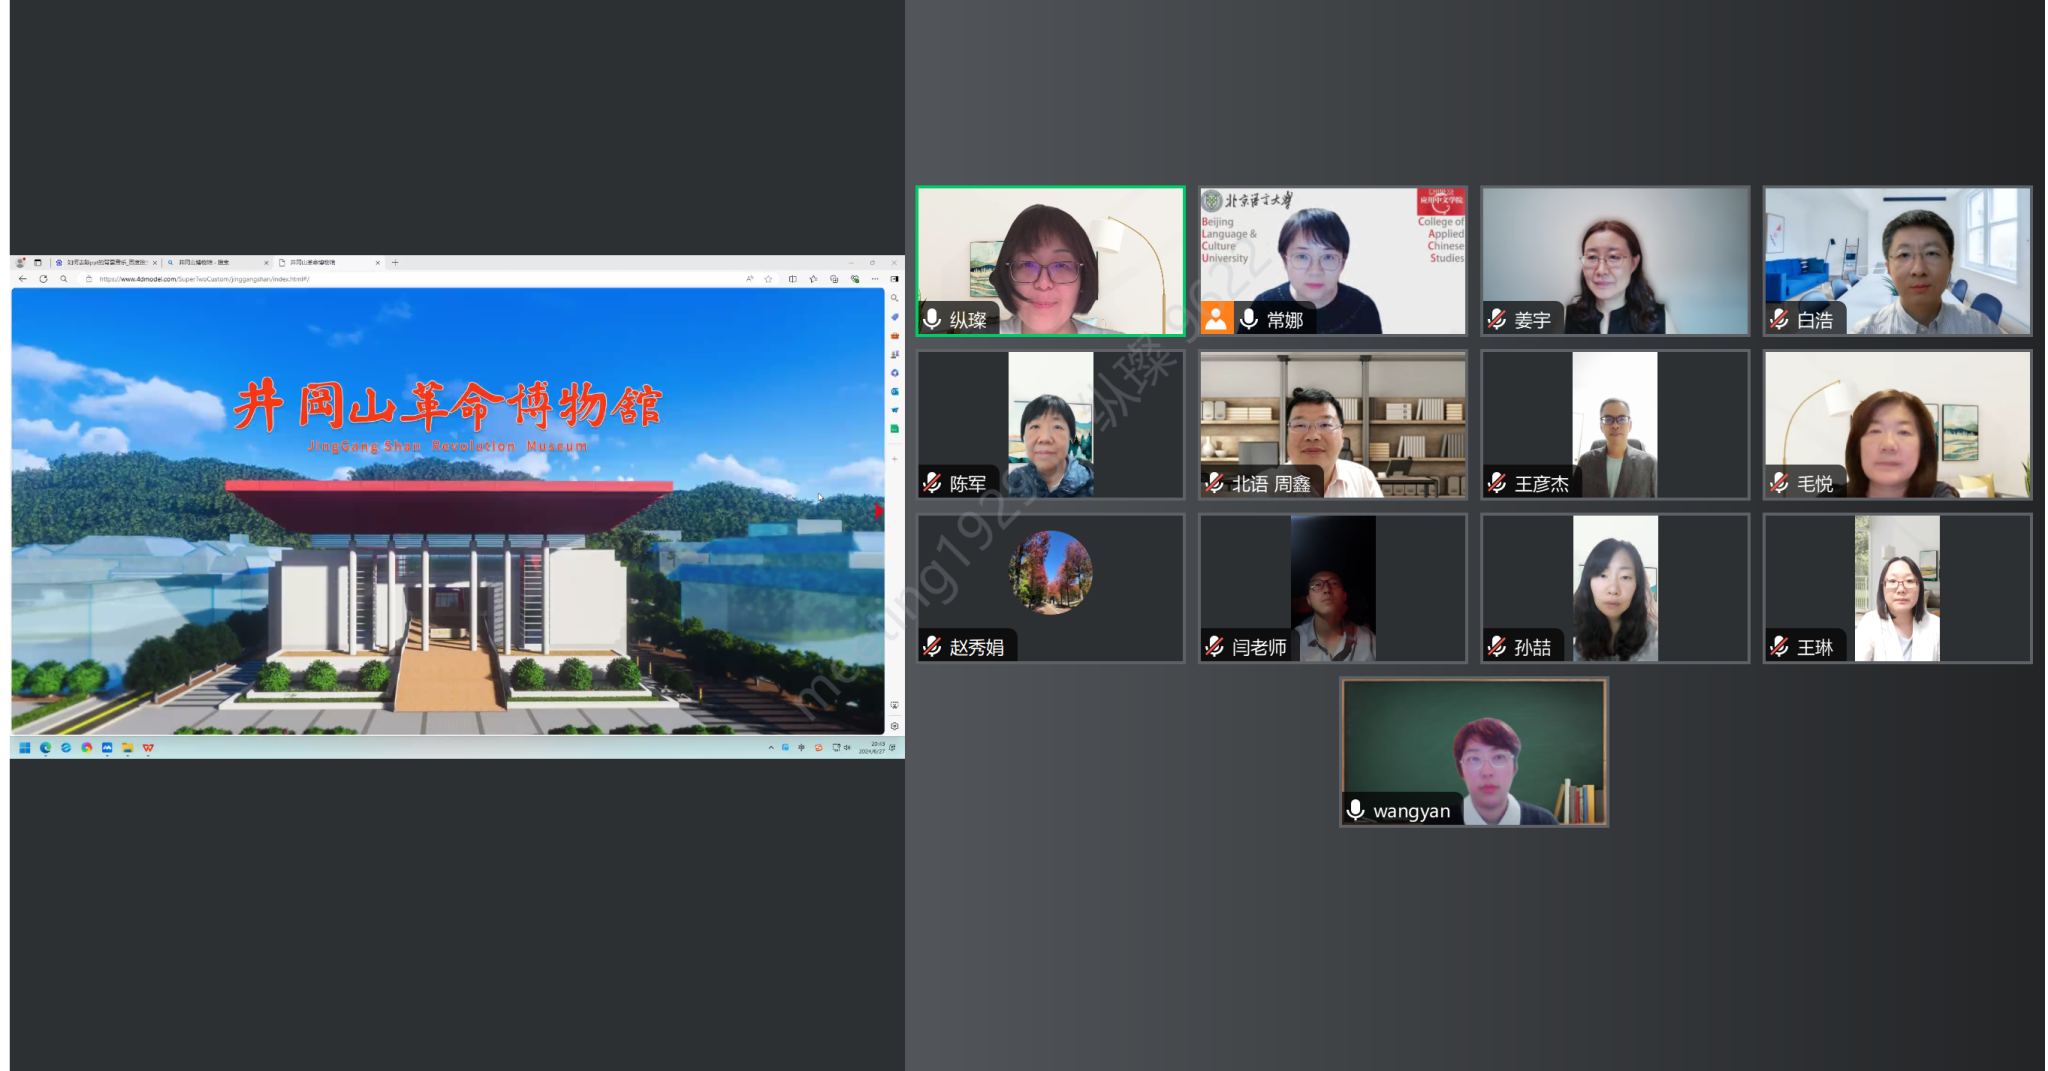The image size is (2048, 1071).
Task: Toggle the muted microphone on 姜宇's tile
Action: pos(1497,320)
